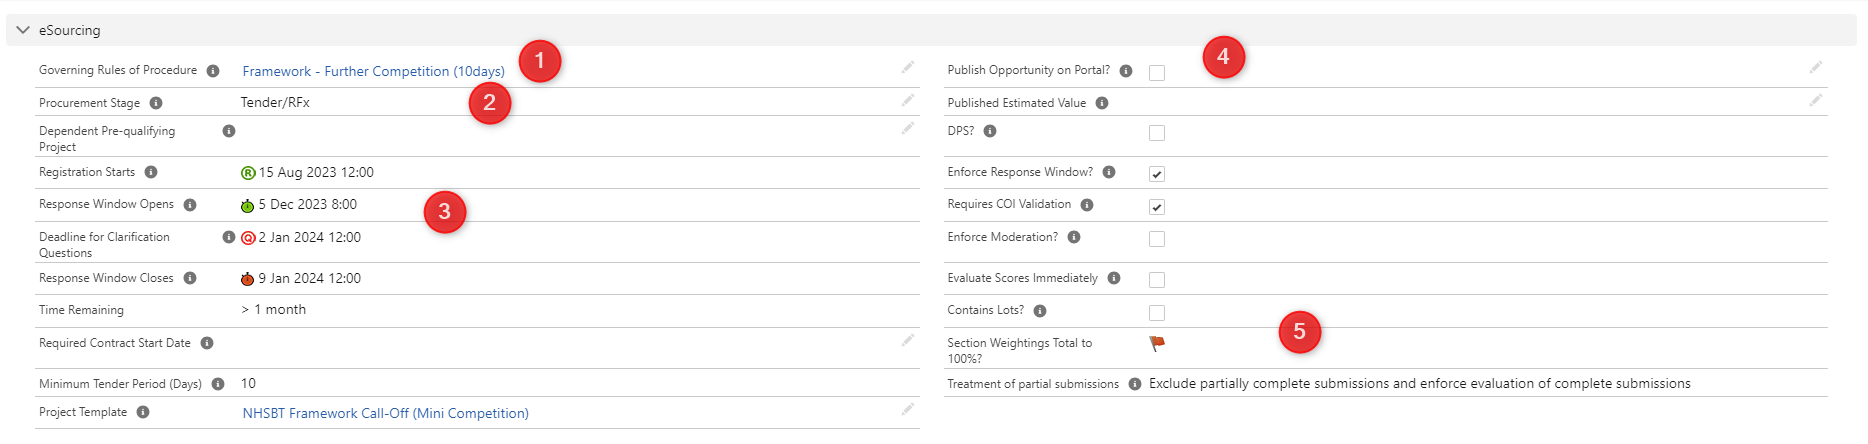Click the info icon beside Contains Lots?
Image resolution: width=1868 pixels, height=444 pixels.
click(x=1040, y=311)
